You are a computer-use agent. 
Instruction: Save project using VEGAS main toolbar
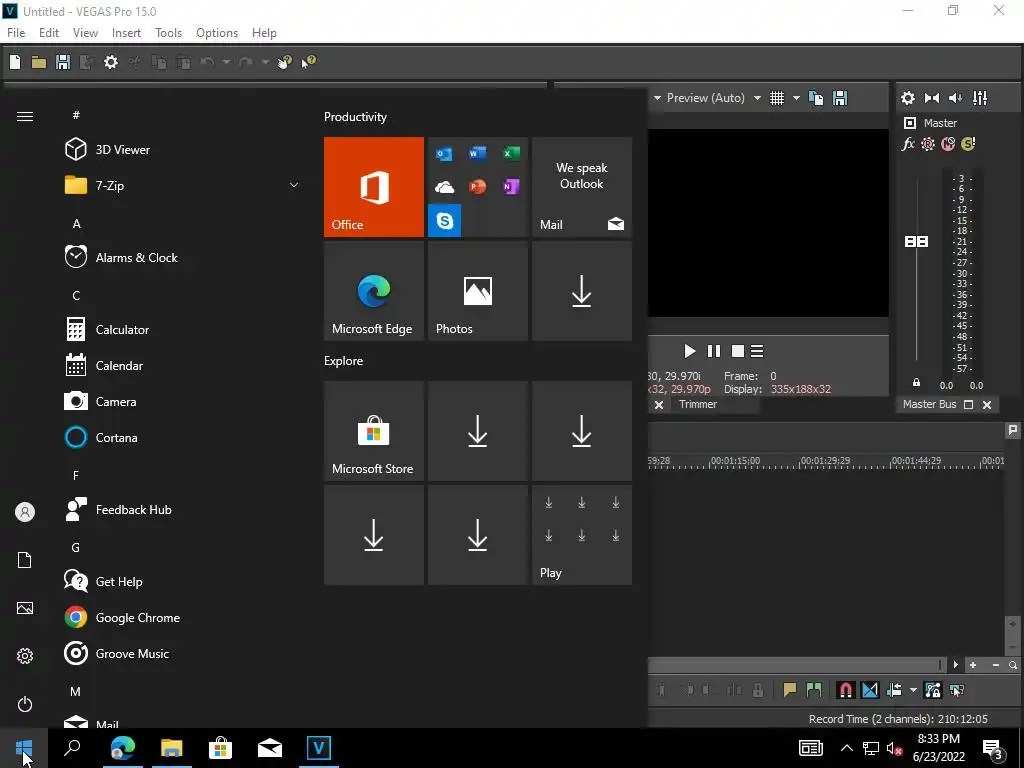coord(63,62)
